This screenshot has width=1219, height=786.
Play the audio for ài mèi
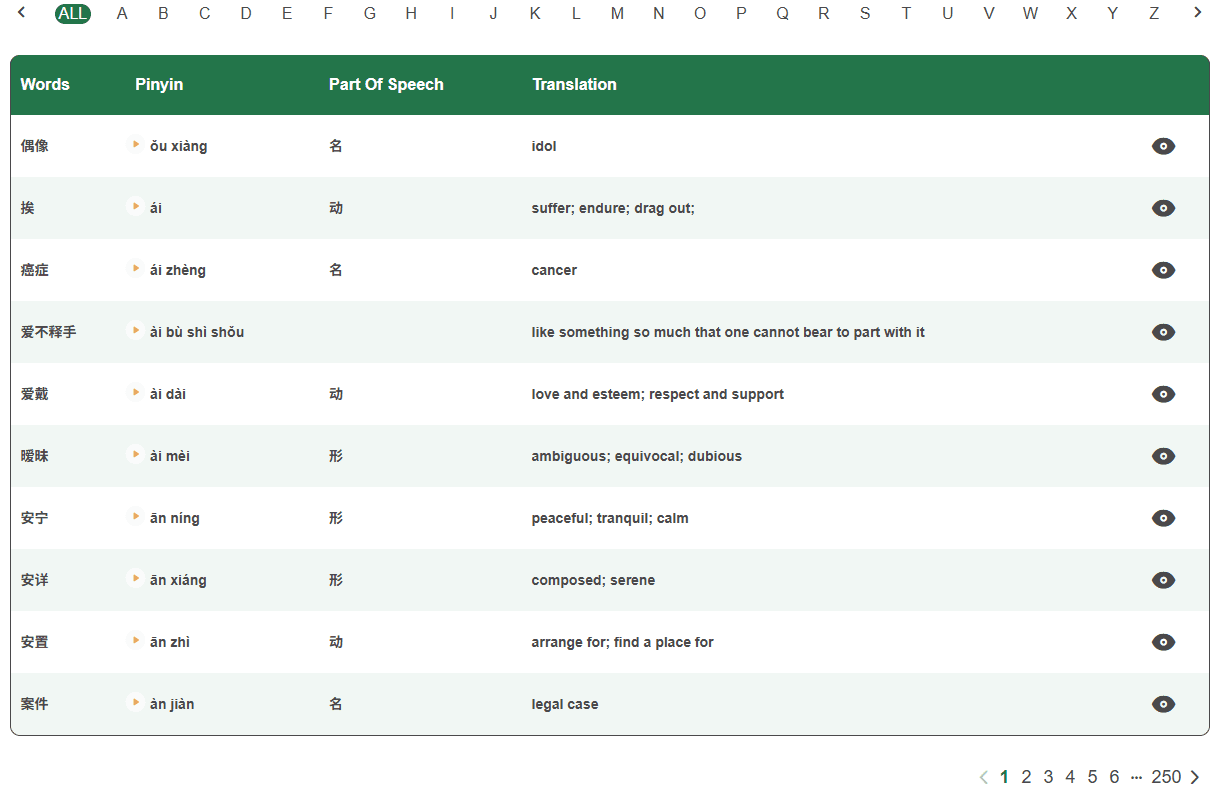(x=135, y=456)
